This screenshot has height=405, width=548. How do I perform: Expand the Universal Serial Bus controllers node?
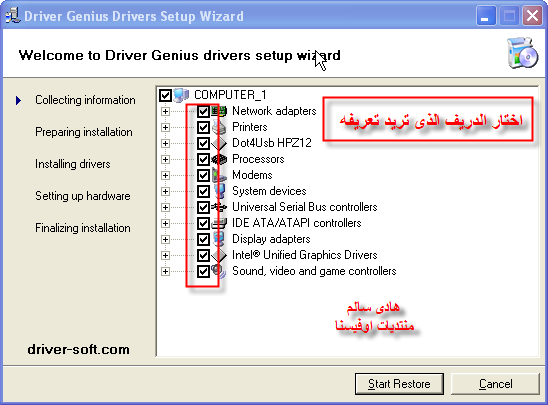[165, 208]
